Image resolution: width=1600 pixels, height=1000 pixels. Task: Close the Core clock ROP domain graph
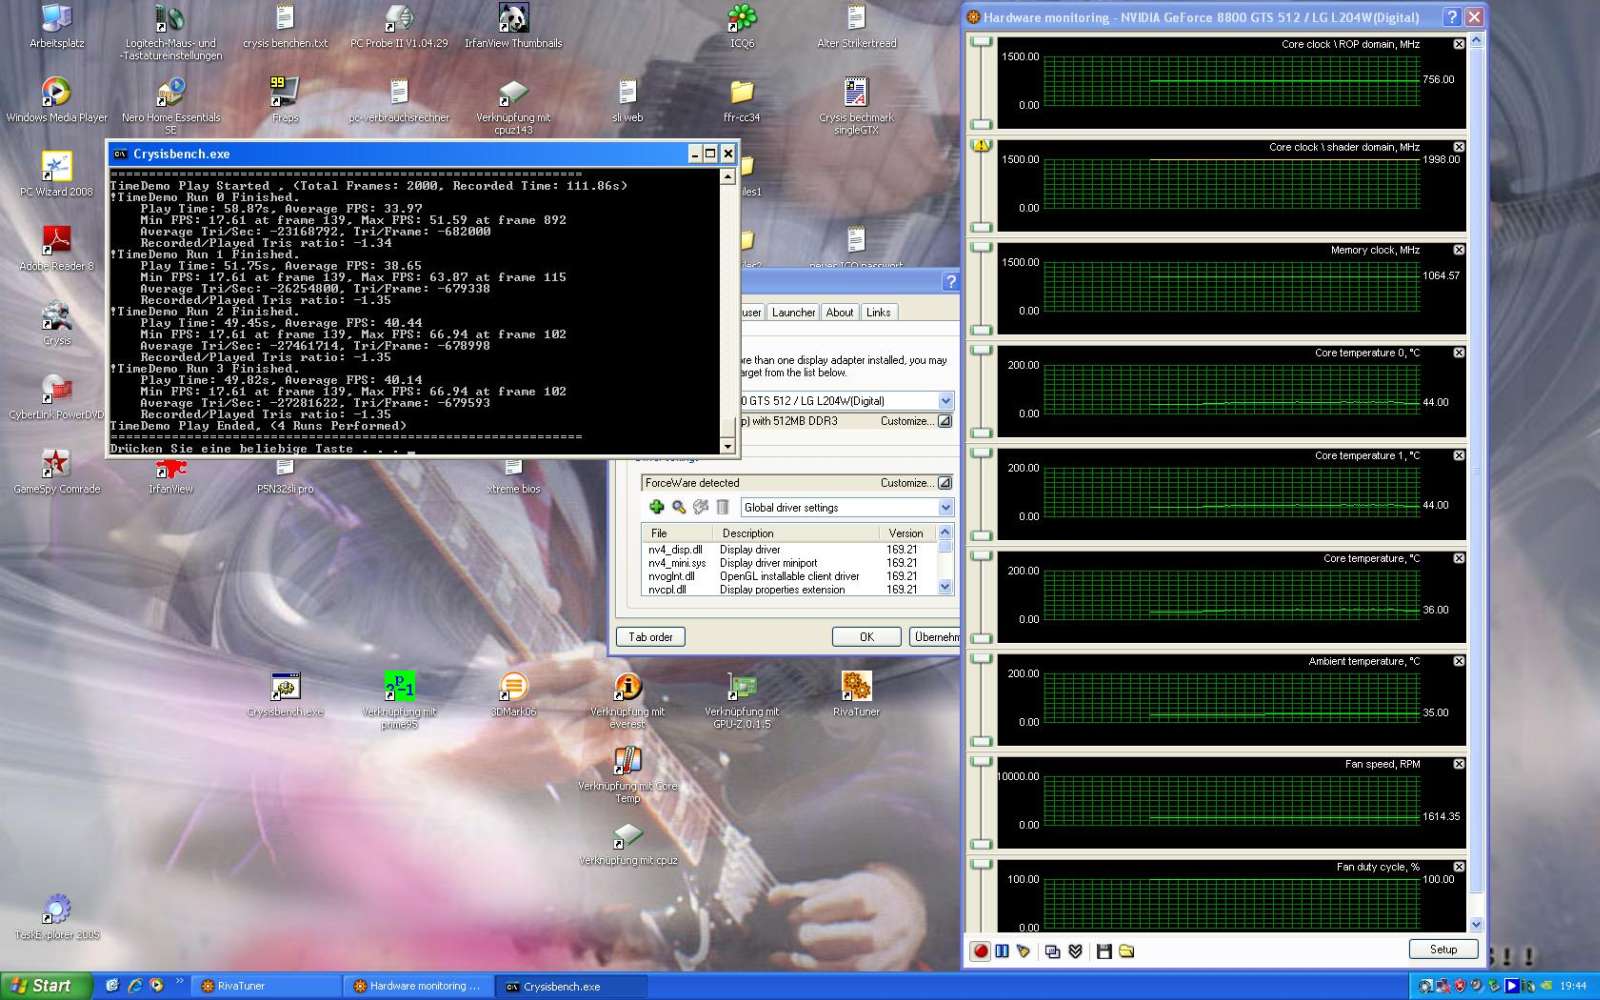pyautogui.click(x=1459, y=44)
